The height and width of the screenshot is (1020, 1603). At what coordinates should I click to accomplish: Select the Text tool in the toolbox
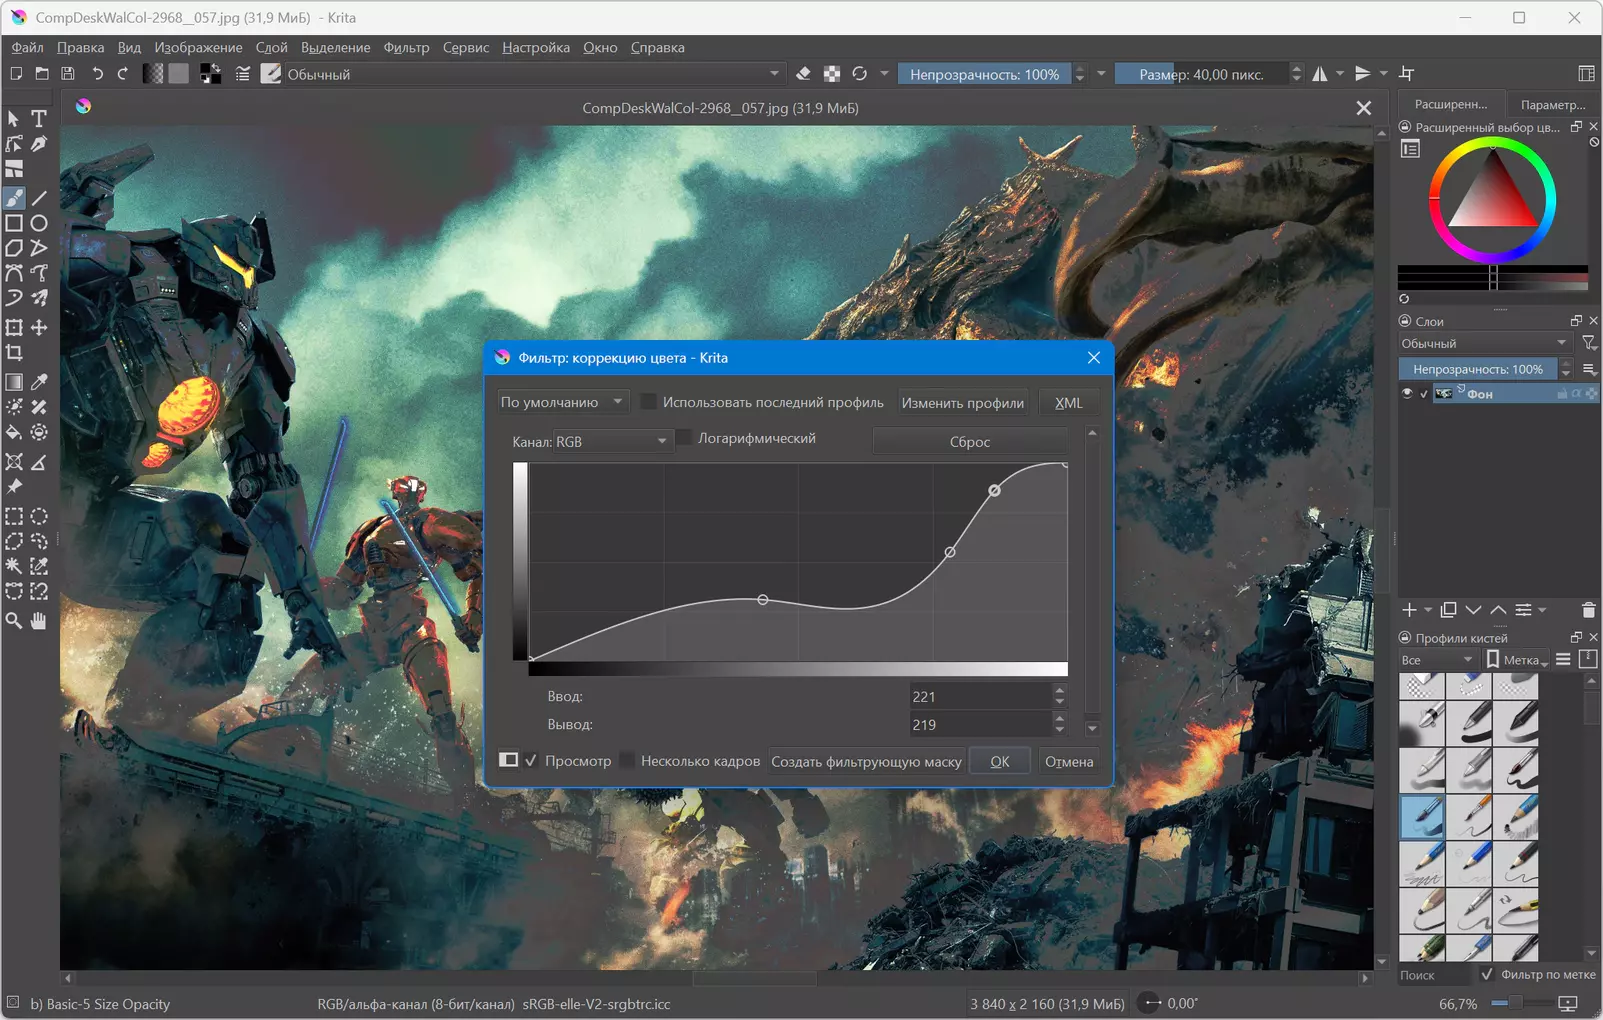click(39, 119)
